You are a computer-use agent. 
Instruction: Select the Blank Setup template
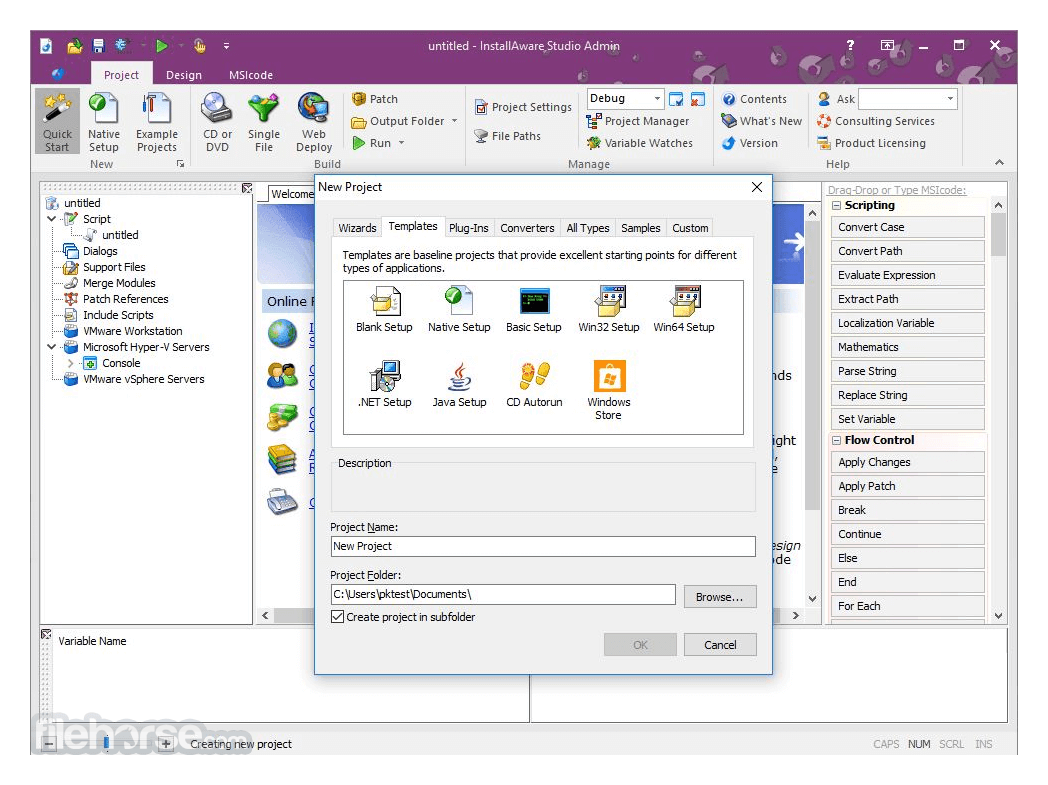[384, 309]
